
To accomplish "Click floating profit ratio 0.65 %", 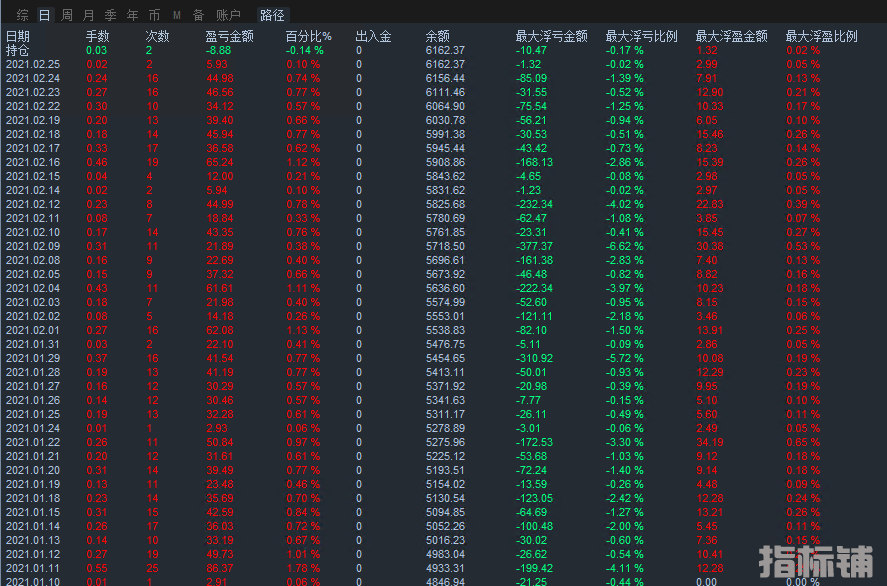I will 803,442.
